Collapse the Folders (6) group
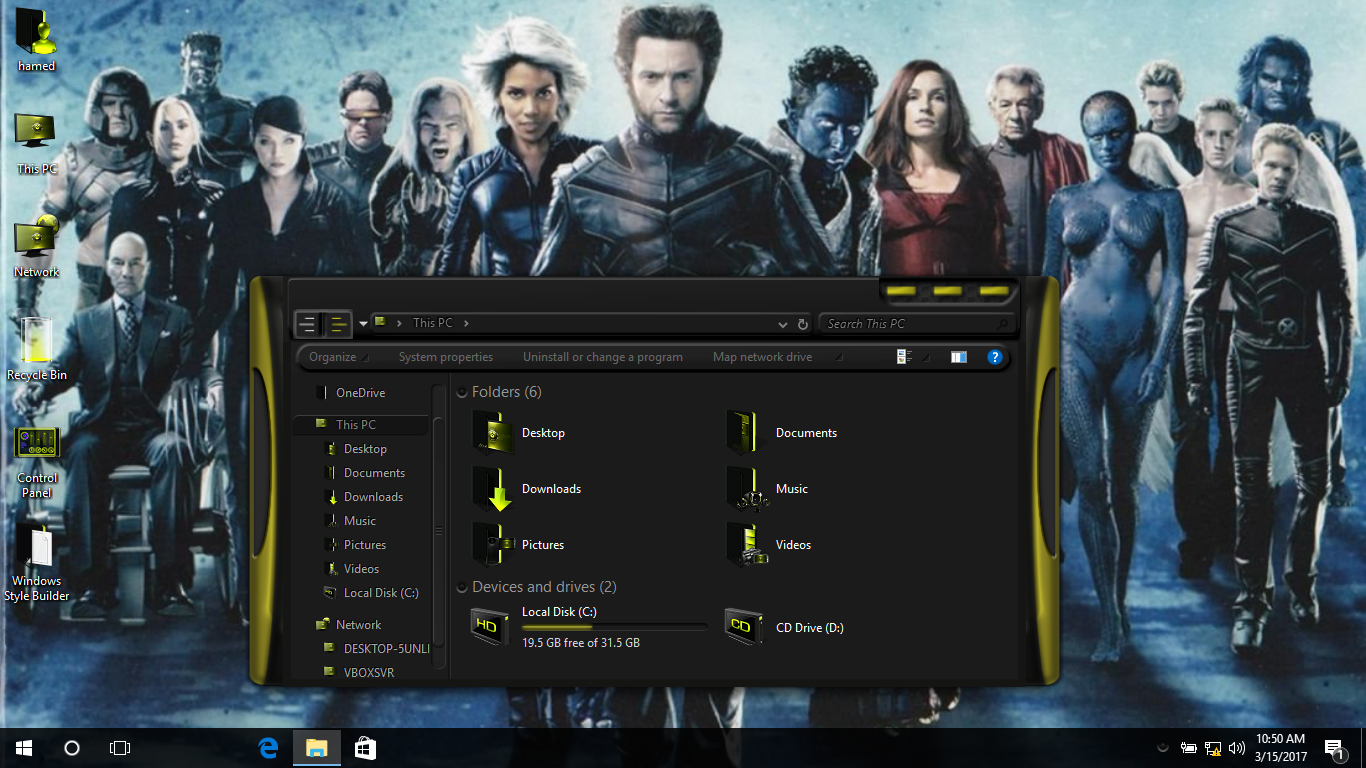This screenshot has height=768, width=1366. pos(462,393)
